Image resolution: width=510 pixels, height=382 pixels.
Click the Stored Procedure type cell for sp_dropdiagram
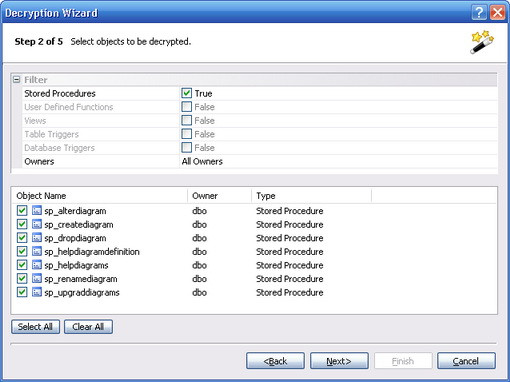click(290, 238)
